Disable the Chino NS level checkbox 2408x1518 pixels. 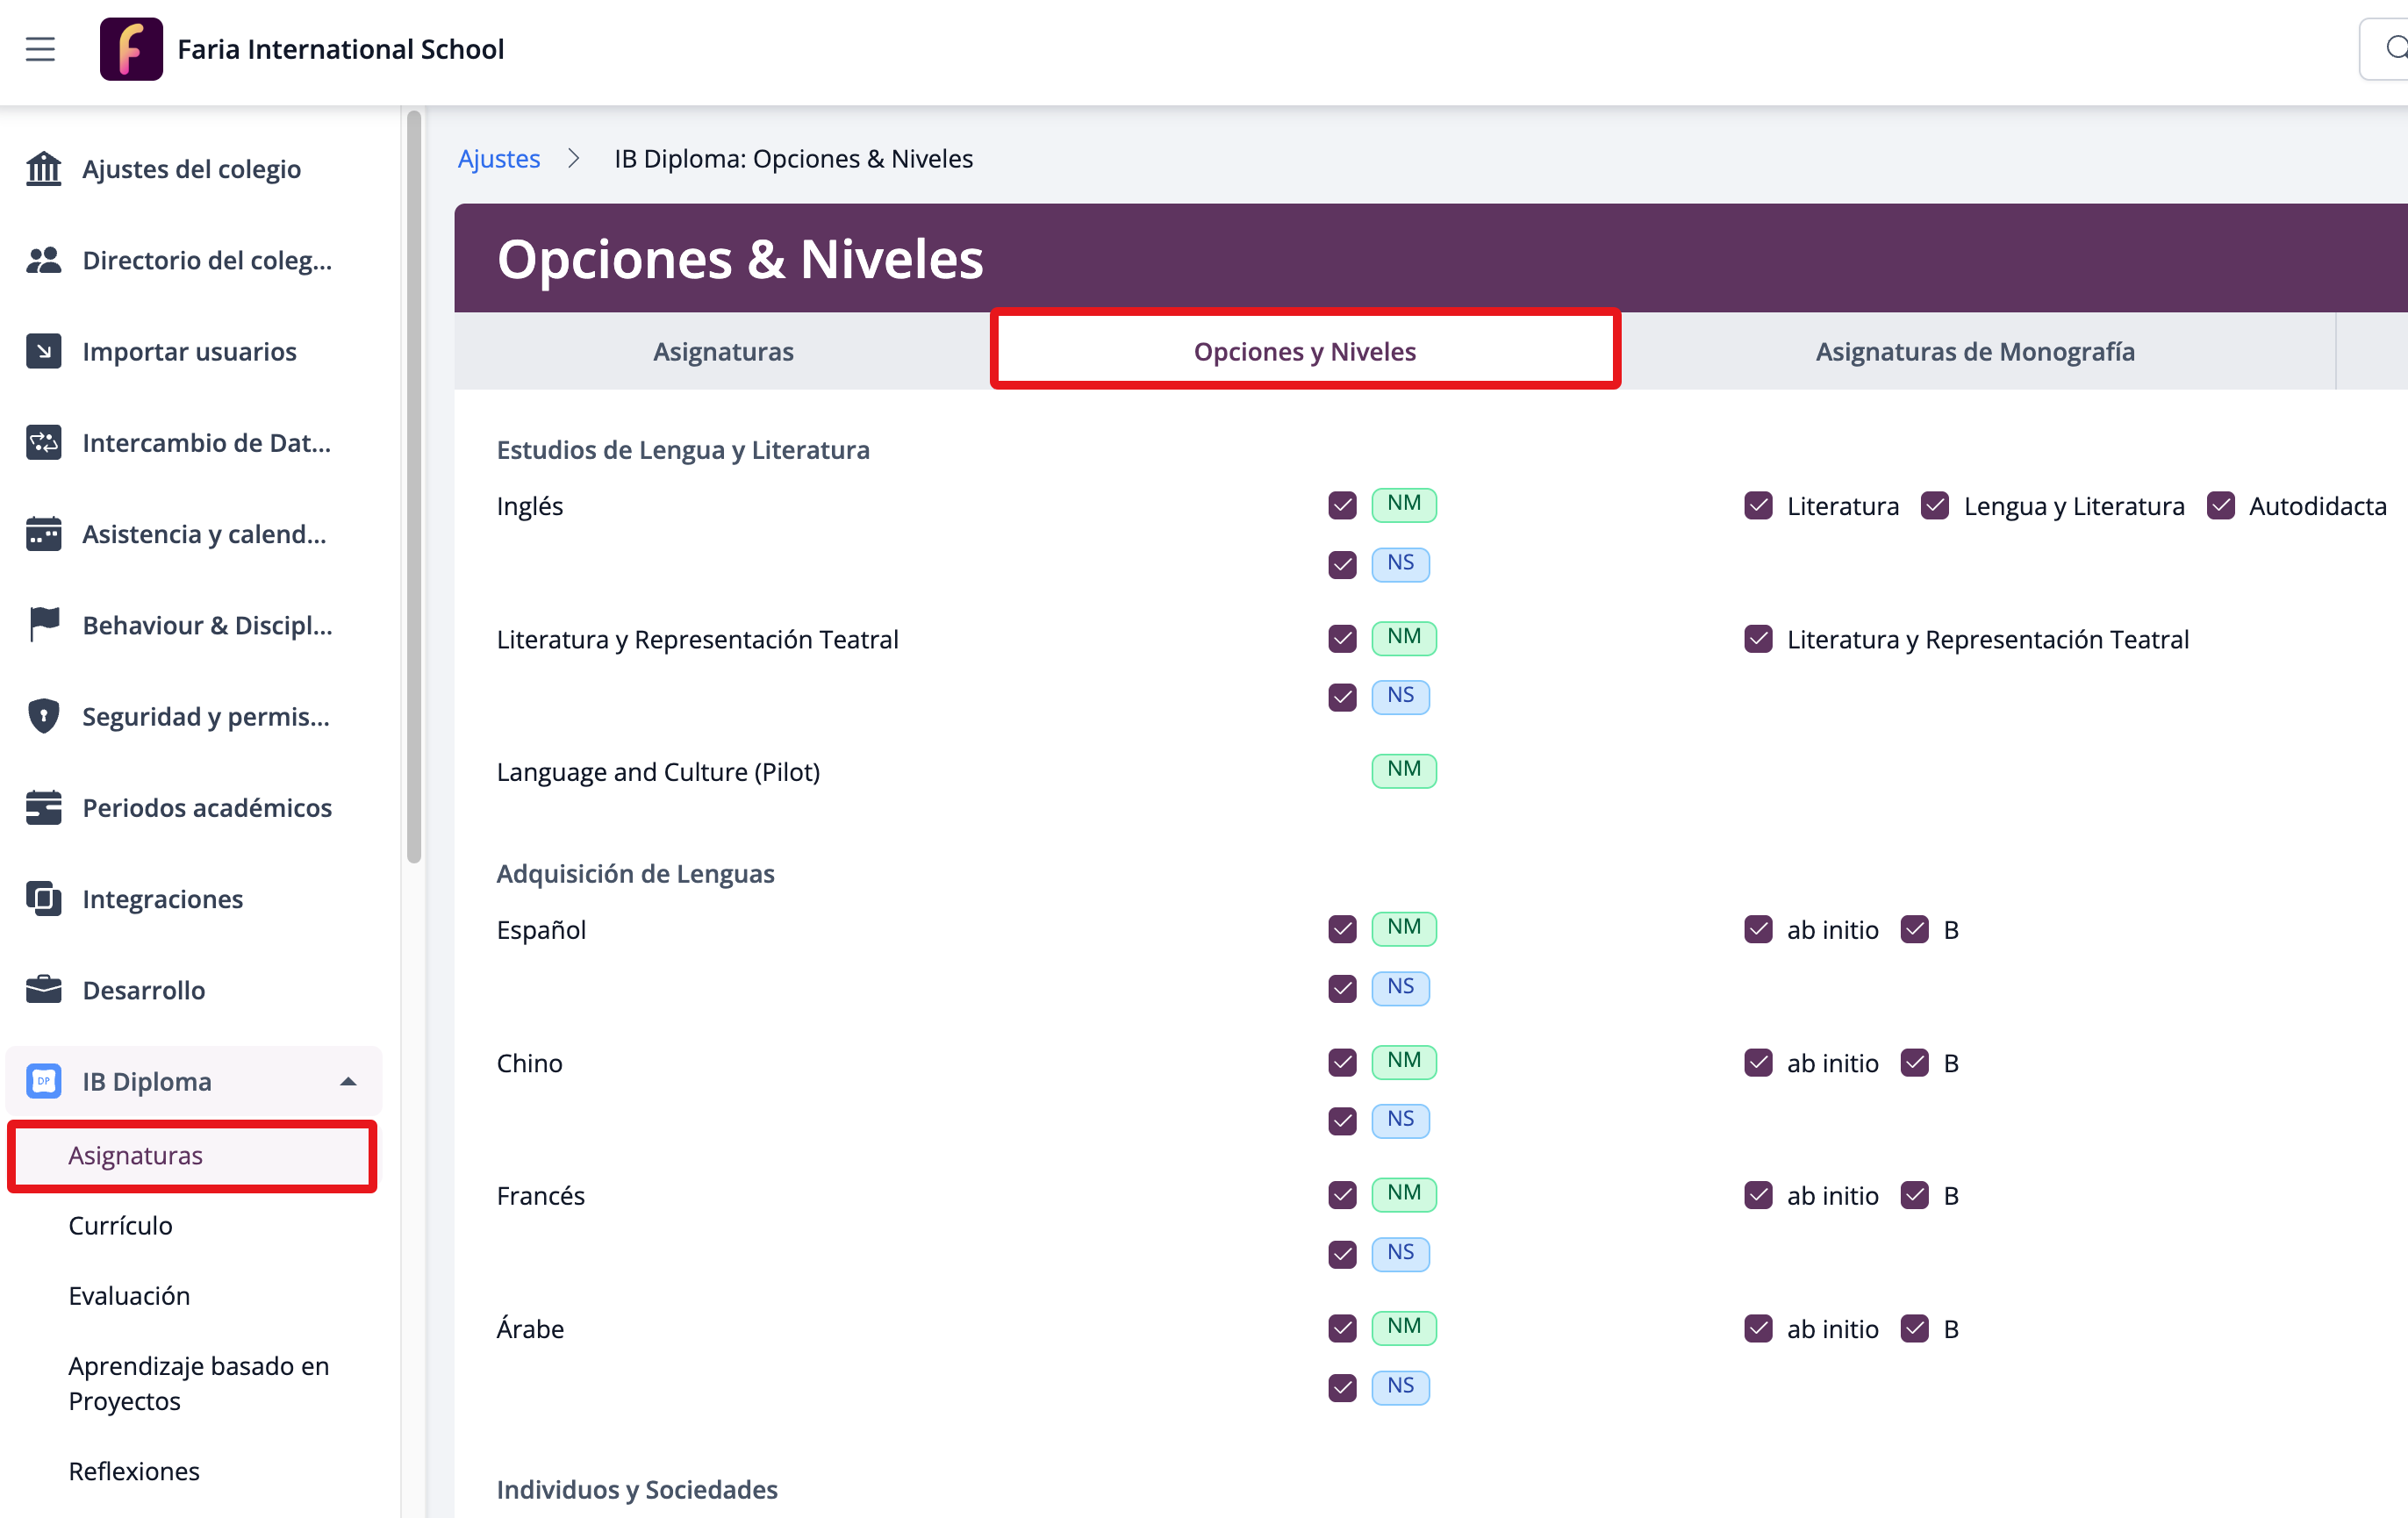point(1342,1120)
